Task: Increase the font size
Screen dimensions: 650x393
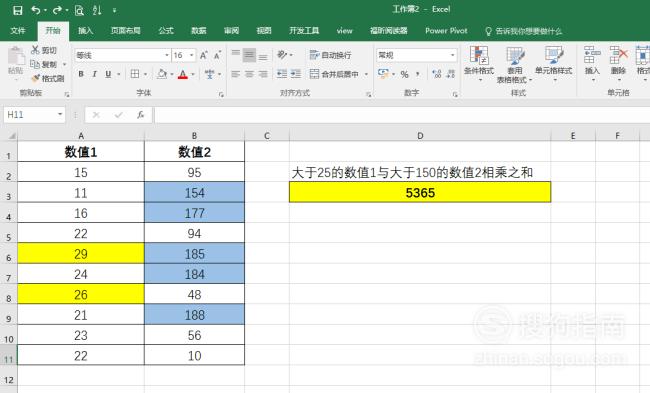Action: (x=204, y=55)
